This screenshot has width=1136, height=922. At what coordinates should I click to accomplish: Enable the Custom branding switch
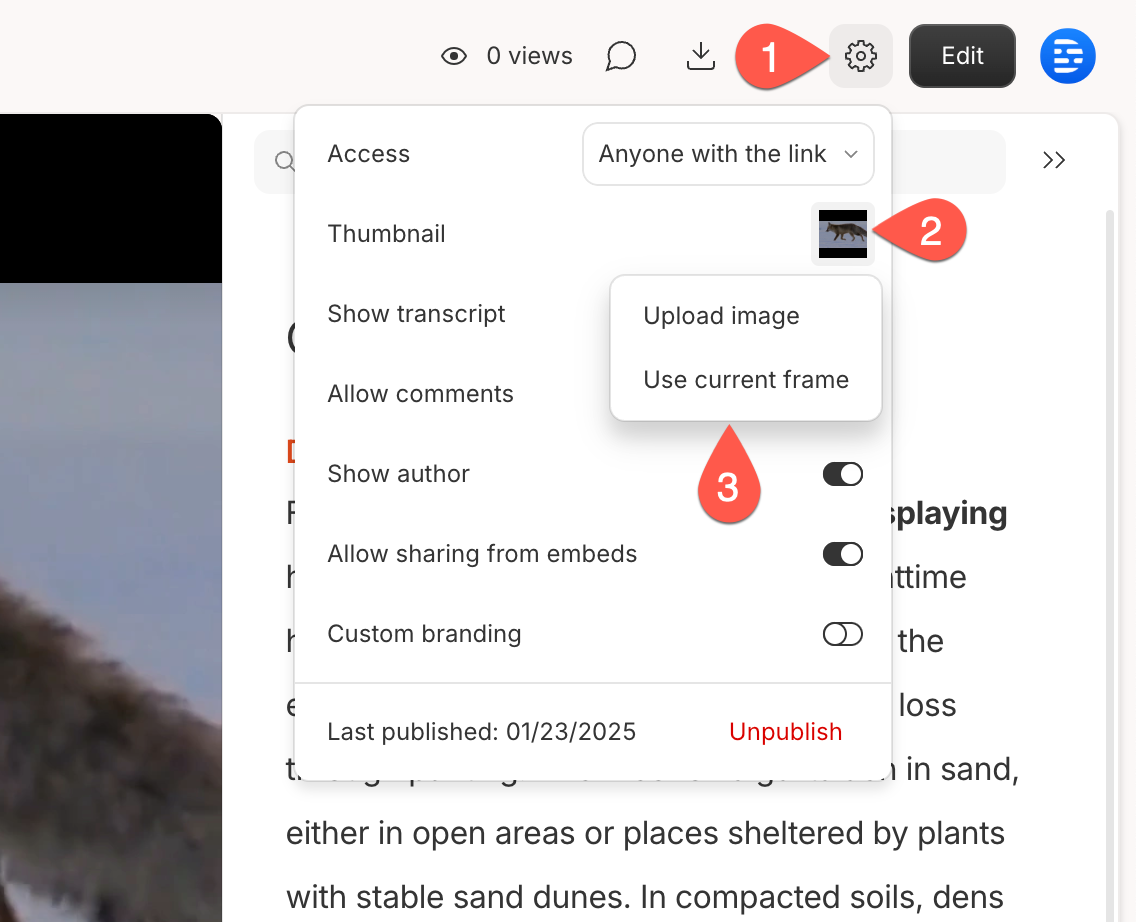pos(843,634)
